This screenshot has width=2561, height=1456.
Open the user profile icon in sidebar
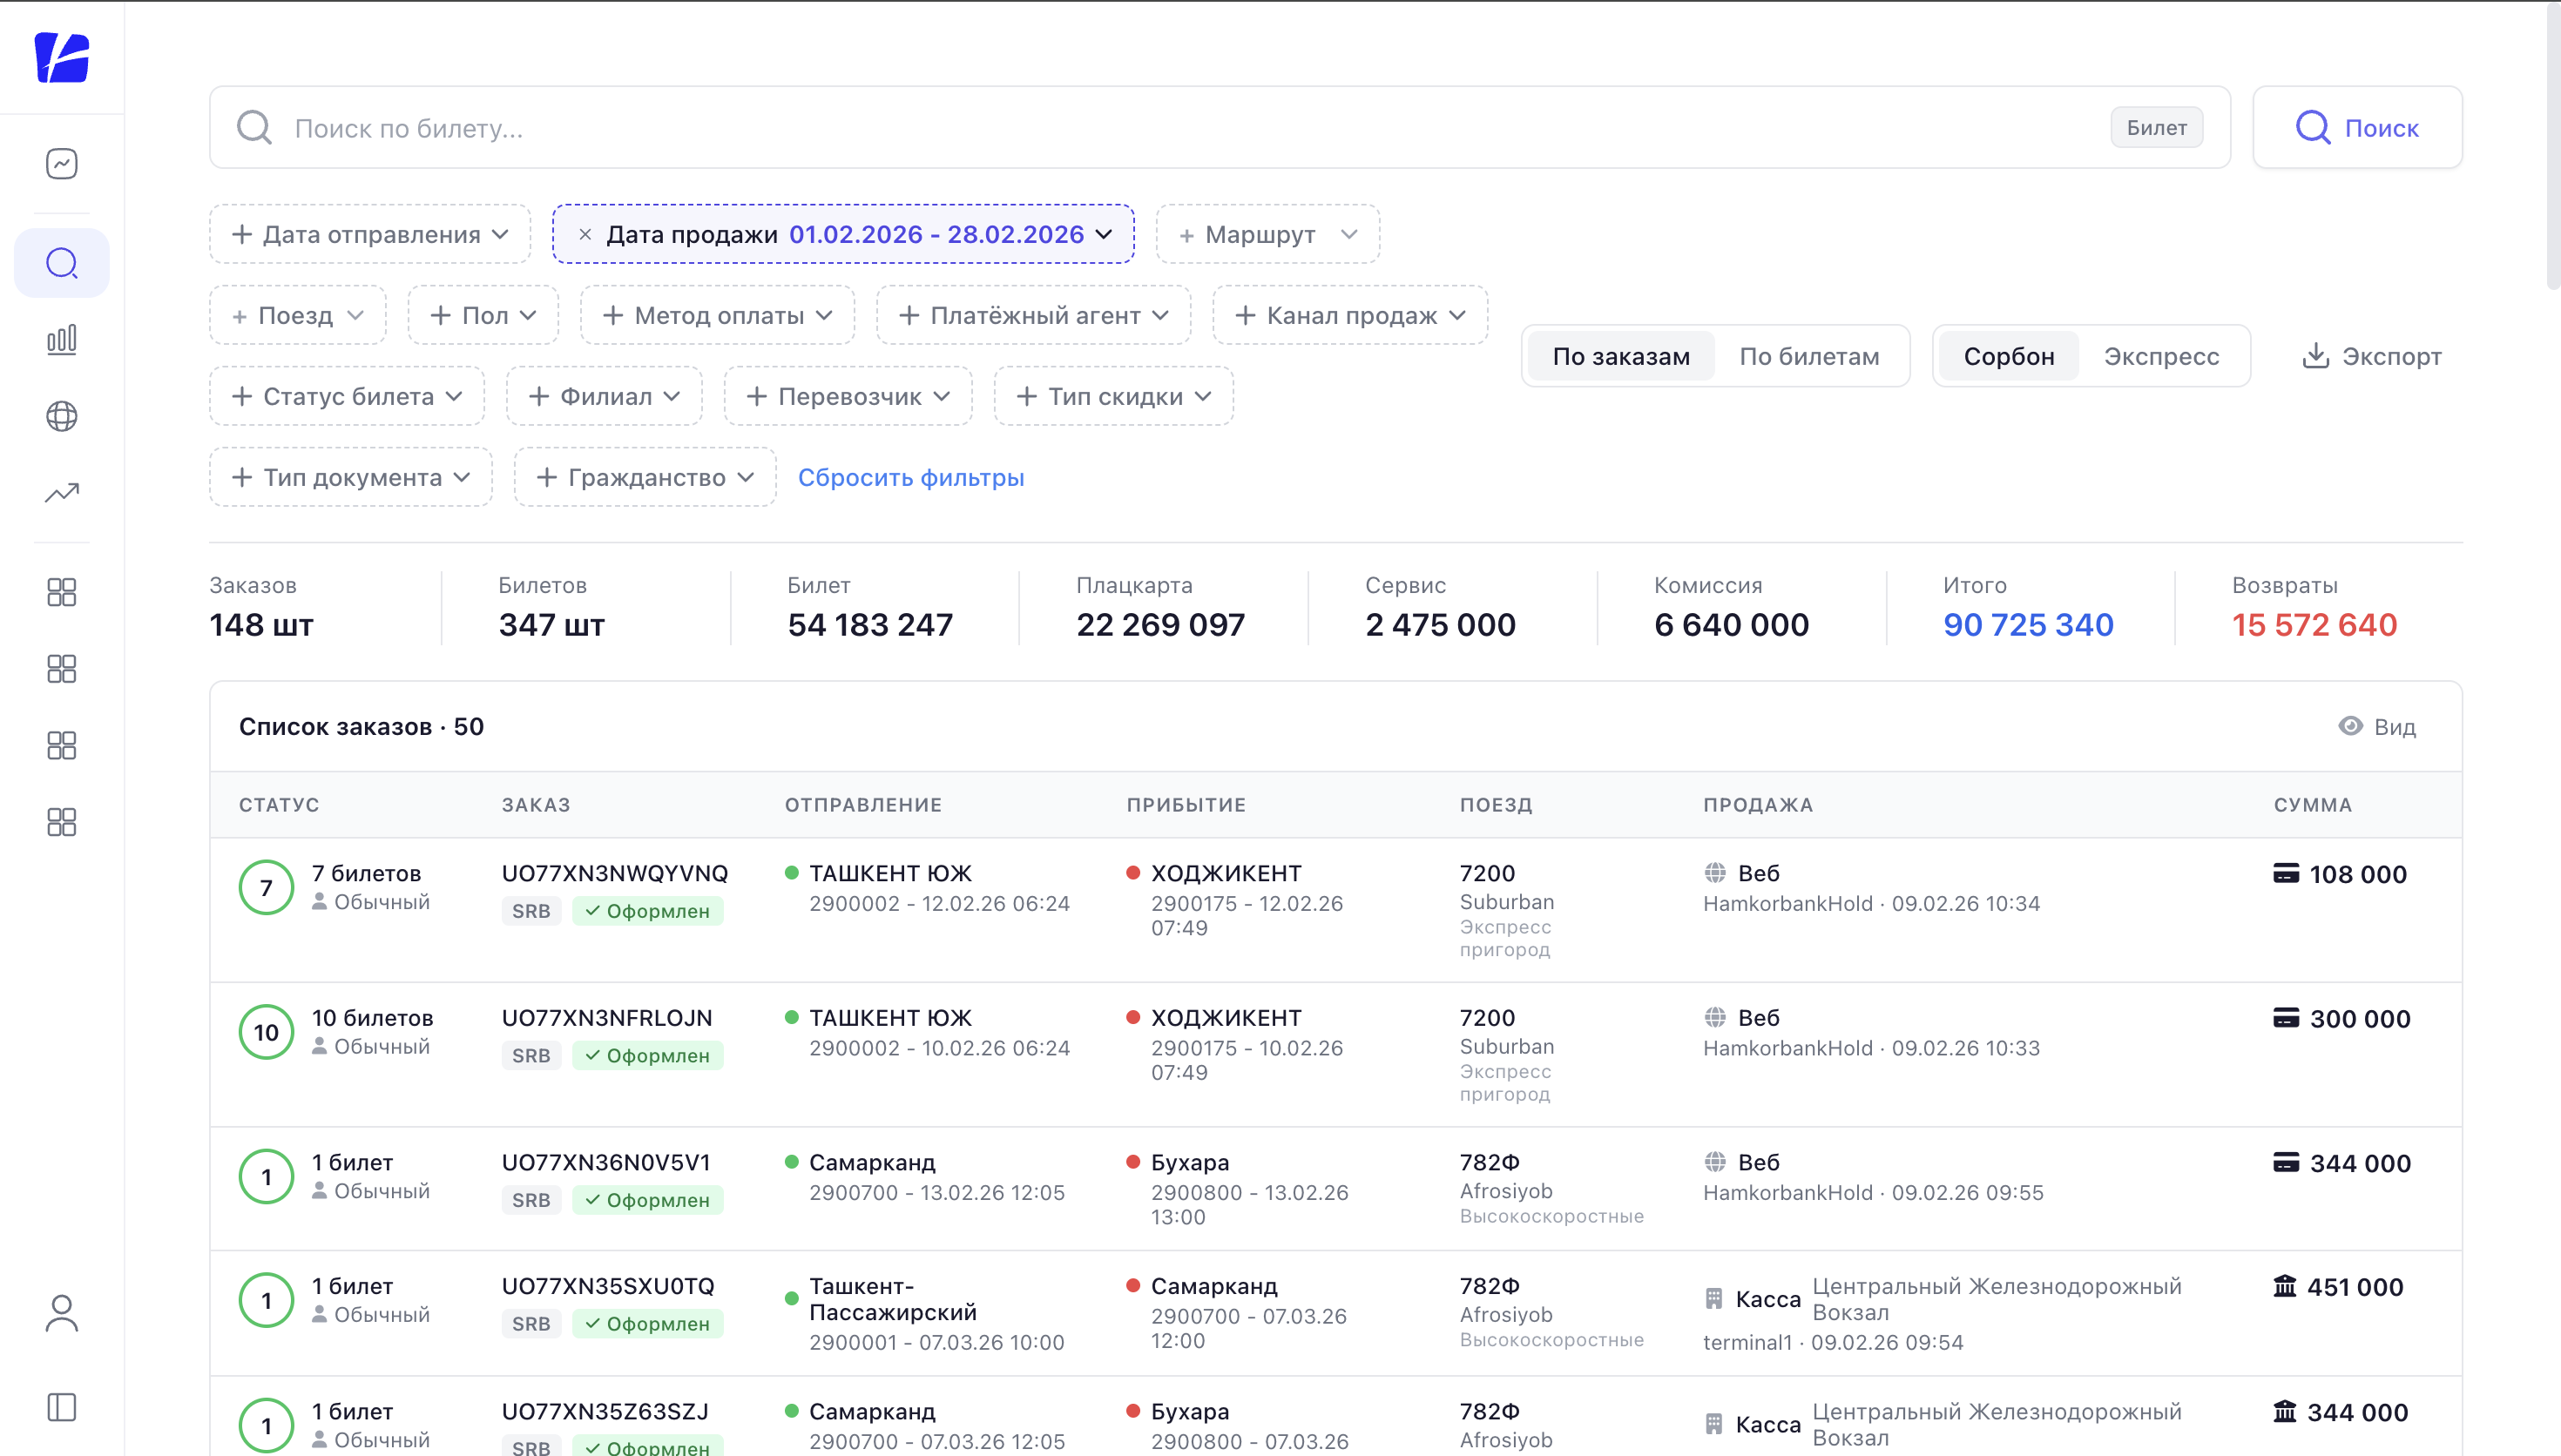tap(62, 1314)
